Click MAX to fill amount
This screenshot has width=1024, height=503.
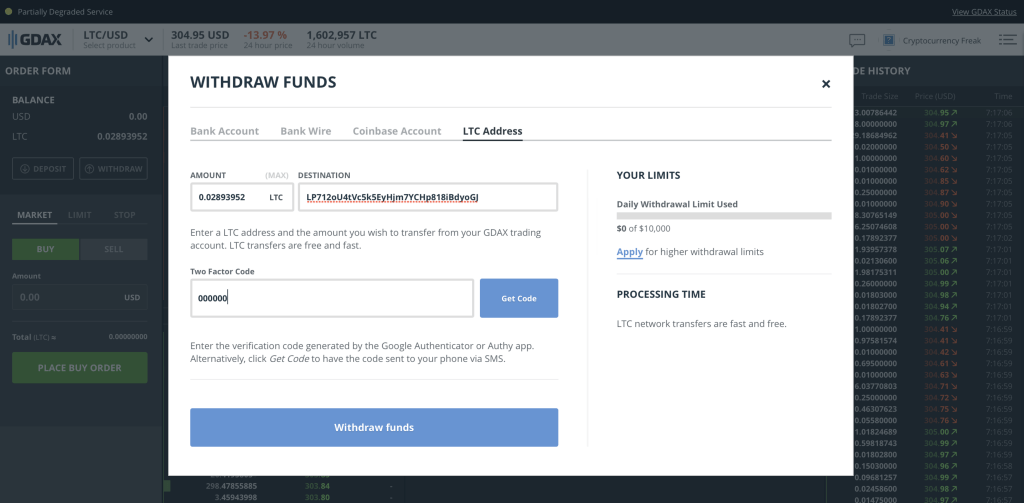276,175
